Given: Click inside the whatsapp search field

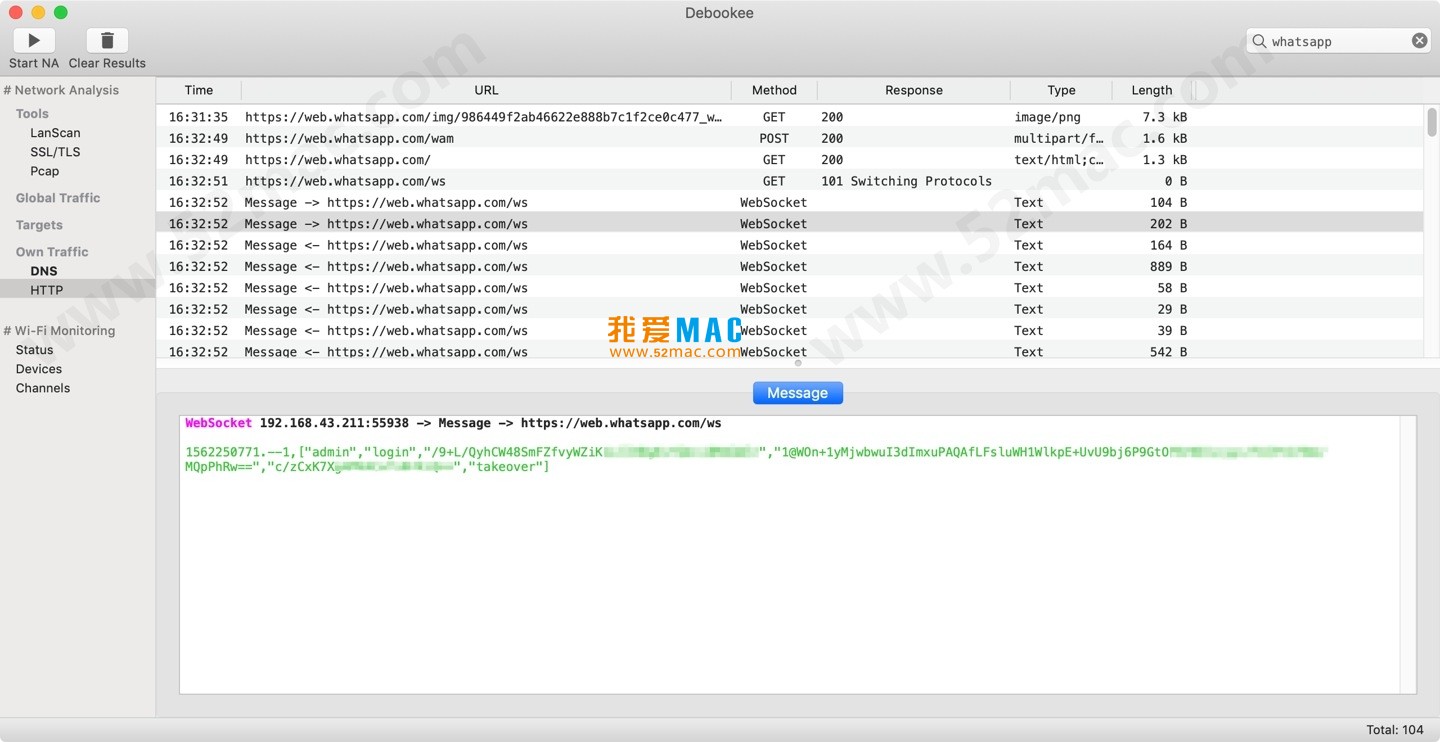Looking at the screenshot, I should point(1335,41).
